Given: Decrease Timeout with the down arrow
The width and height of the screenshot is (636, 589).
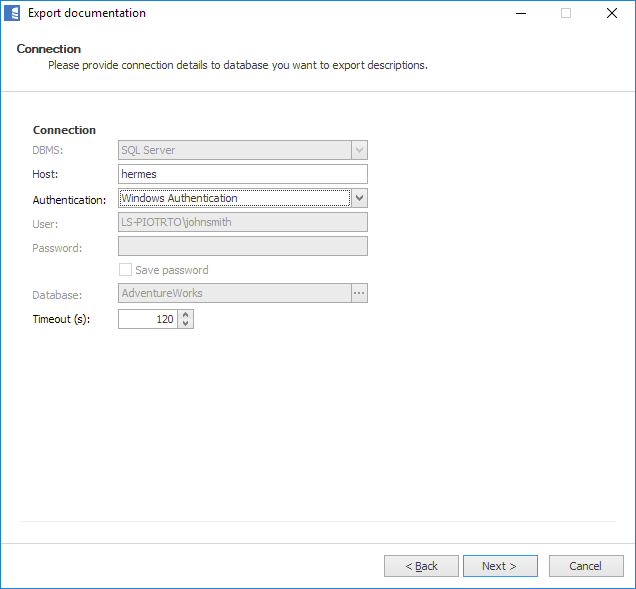Looking at the screenshot, I should 186,324.
